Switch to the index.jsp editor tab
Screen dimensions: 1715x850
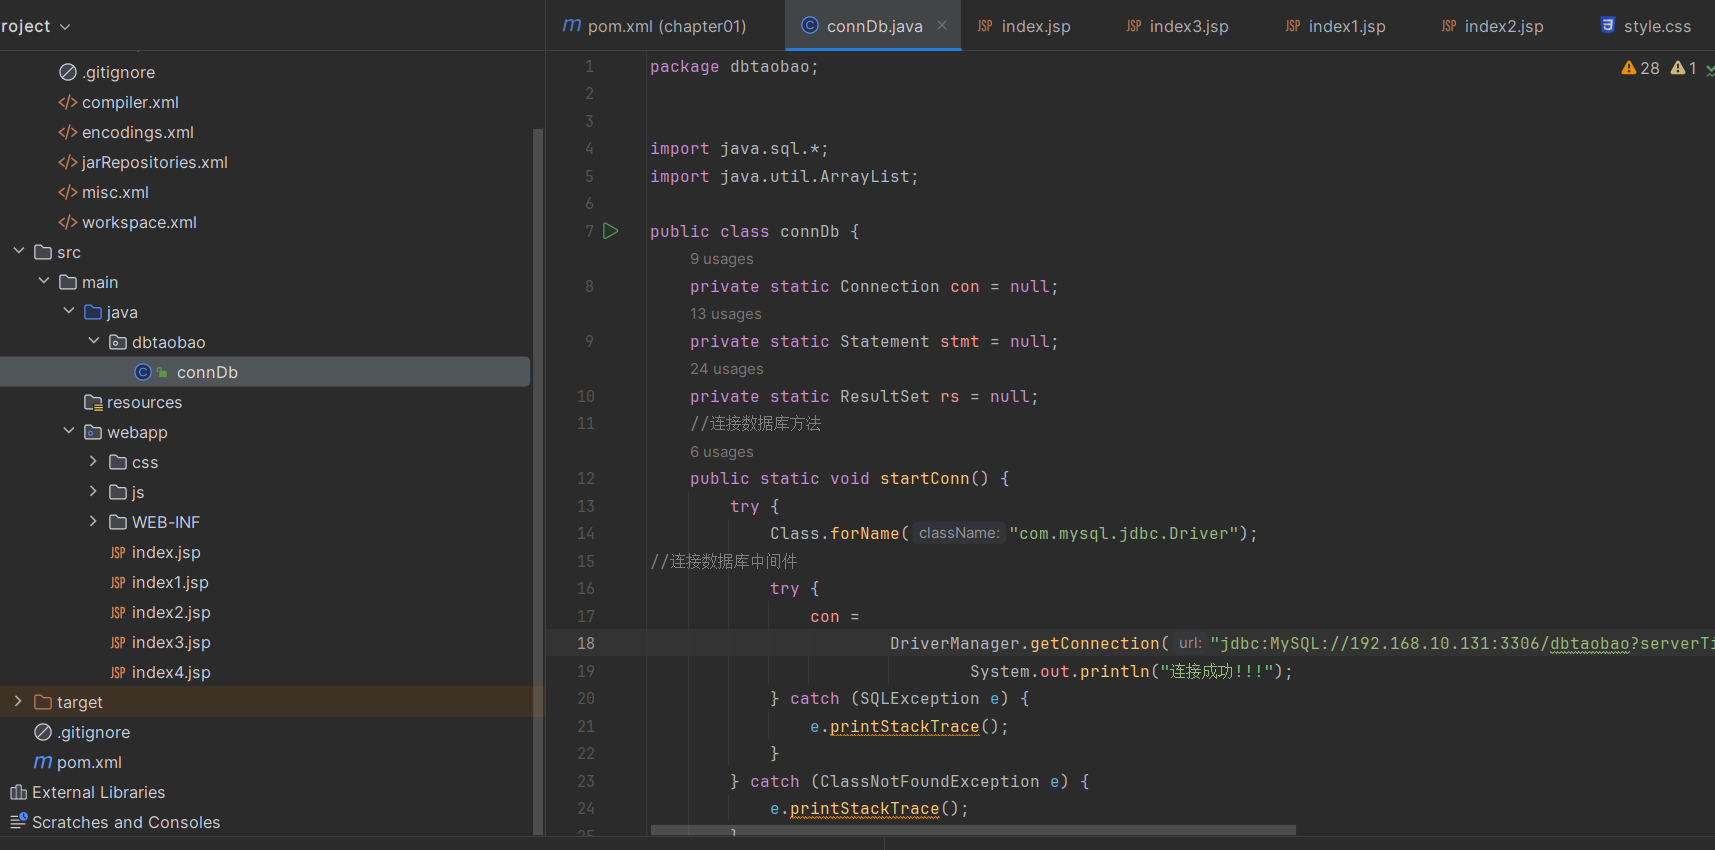coord(1024,26)
